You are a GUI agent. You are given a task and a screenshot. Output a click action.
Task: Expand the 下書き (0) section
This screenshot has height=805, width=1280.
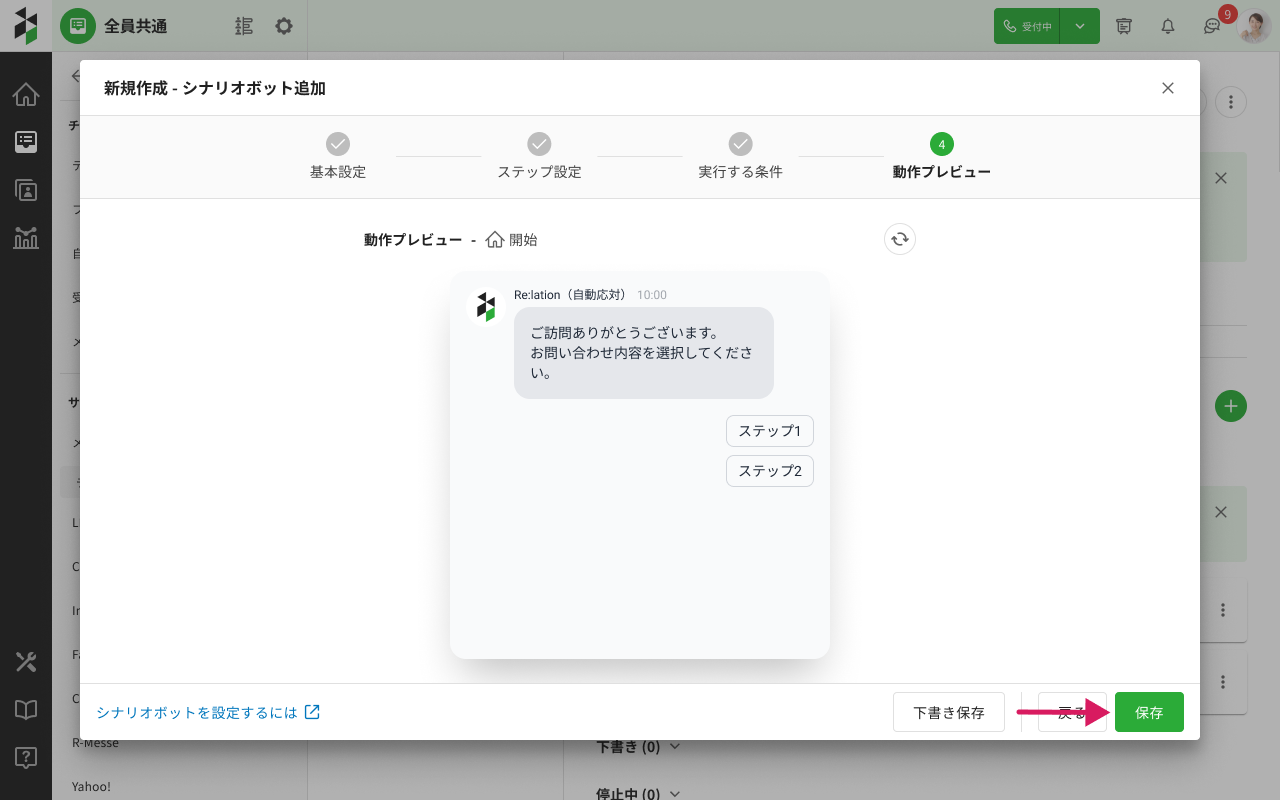point(639,747)
